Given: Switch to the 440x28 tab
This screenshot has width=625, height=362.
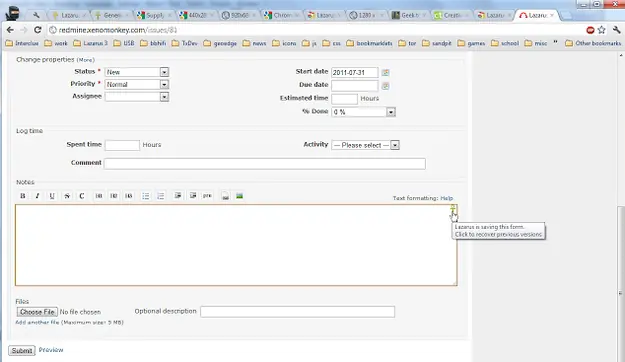Looking at the screenshot, I should (196, 15).
